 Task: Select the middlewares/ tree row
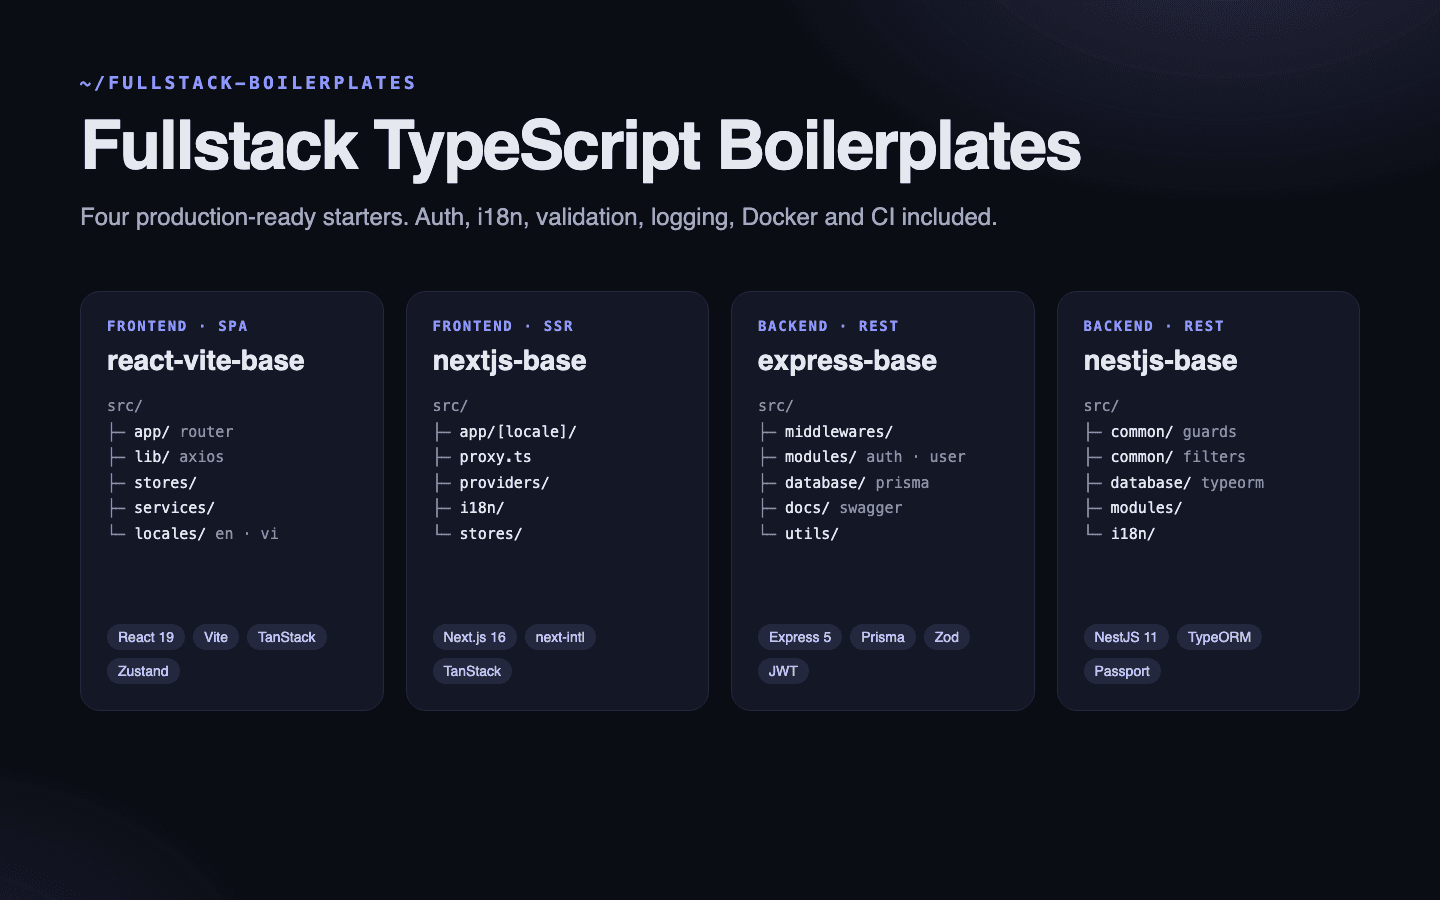(x=826, y=432)
